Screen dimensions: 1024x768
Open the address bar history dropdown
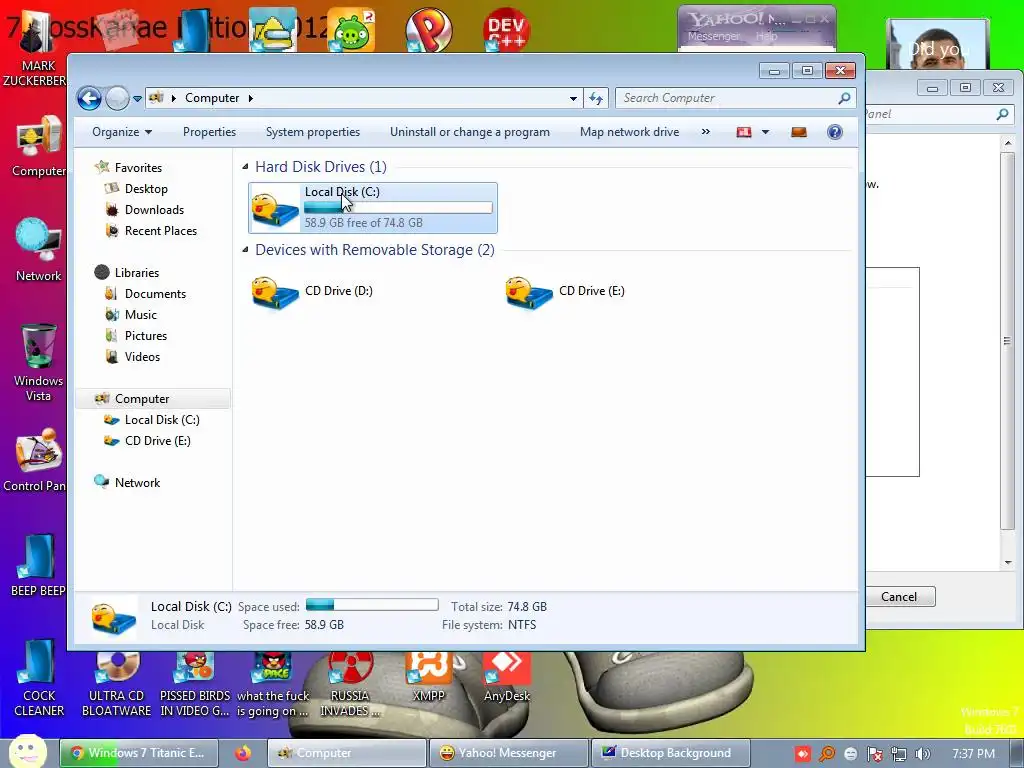[x=573, y=99]
